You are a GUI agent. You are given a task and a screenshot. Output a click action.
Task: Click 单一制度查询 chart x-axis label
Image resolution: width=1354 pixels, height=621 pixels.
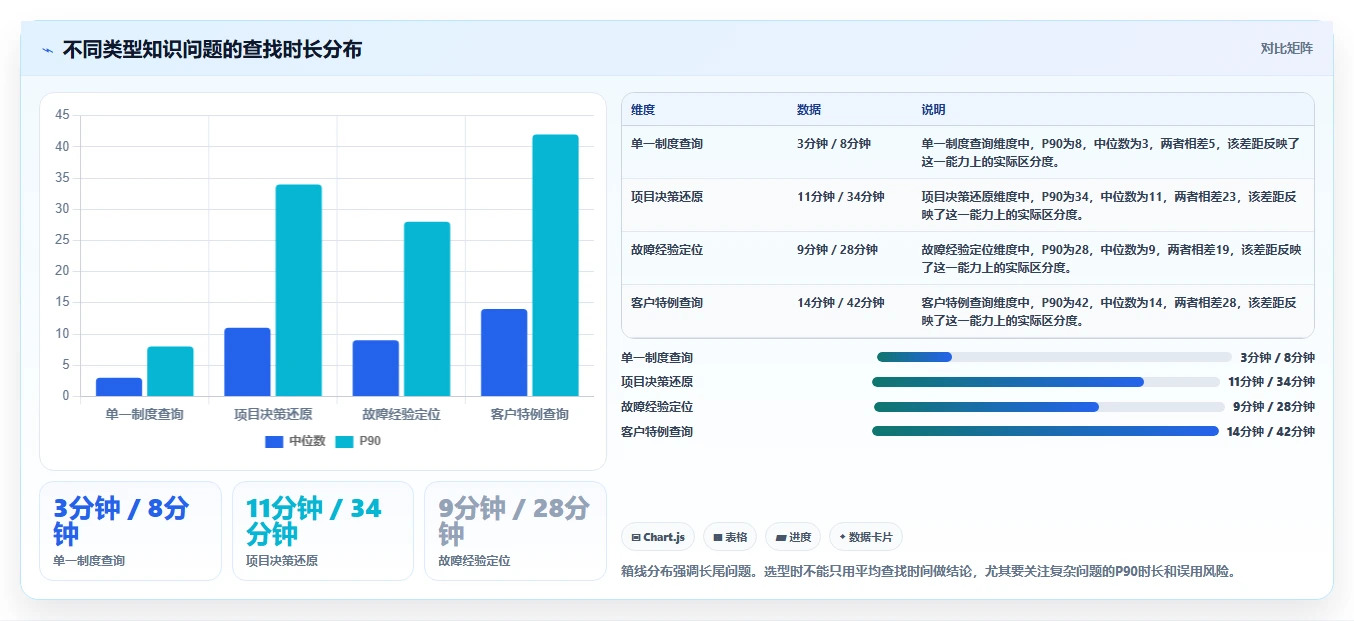(x=144, y=414)
